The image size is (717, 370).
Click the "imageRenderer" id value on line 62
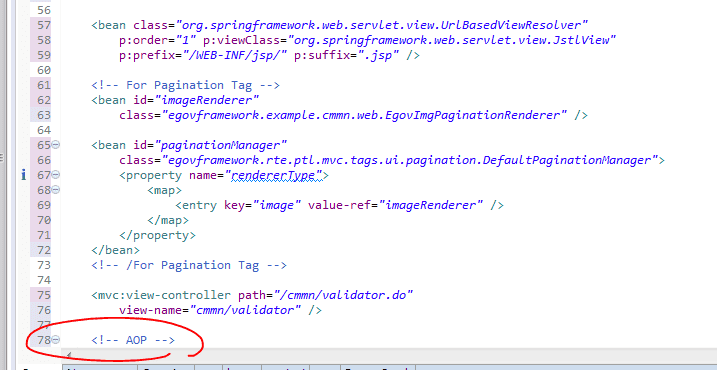pyautogui.click(x=207, y=100)
